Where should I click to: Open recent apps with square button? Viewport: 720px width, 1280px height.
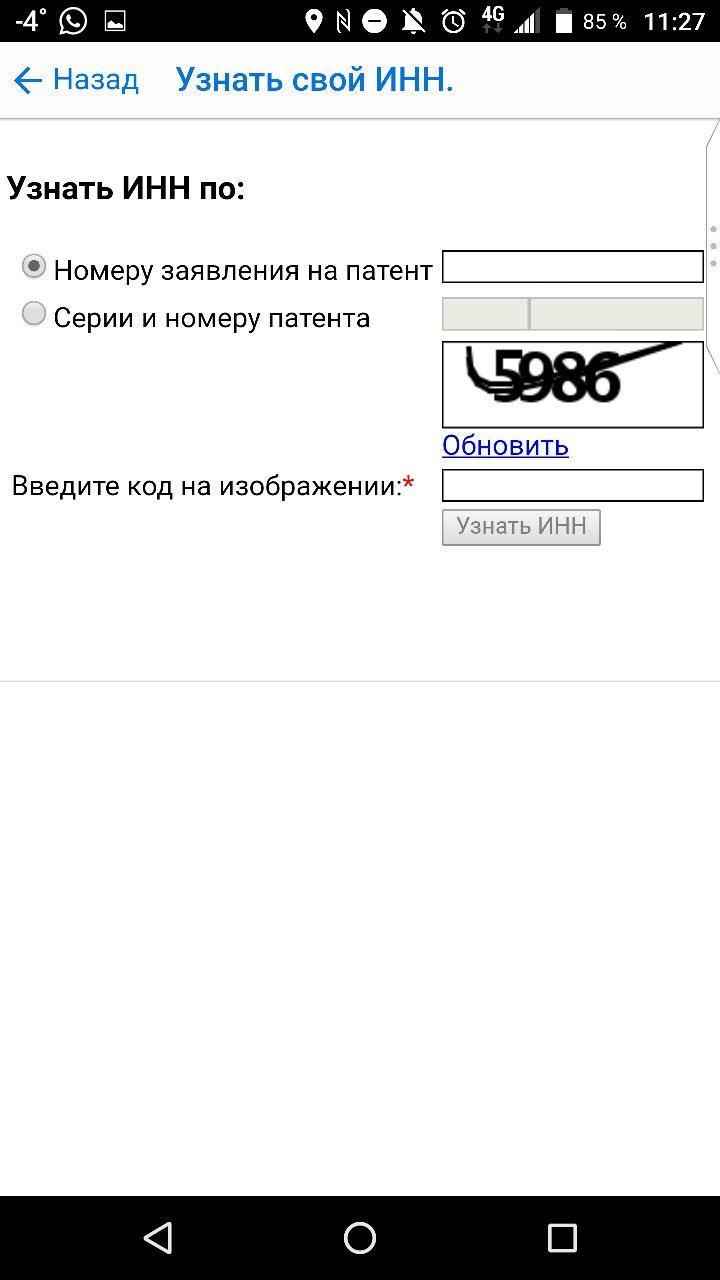(x=562, y=1238)
